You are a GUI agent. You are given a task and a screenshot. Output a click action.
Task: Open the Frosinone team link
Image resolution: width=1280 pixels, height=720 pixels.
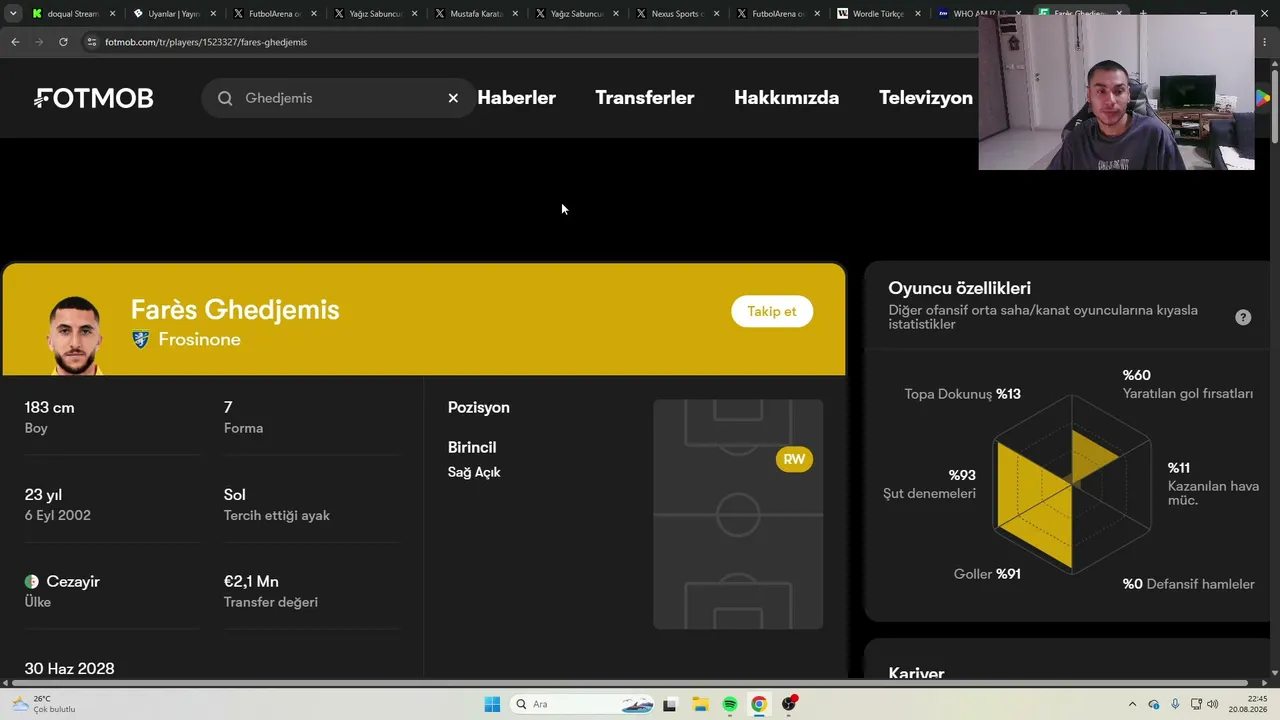point(199,340)
